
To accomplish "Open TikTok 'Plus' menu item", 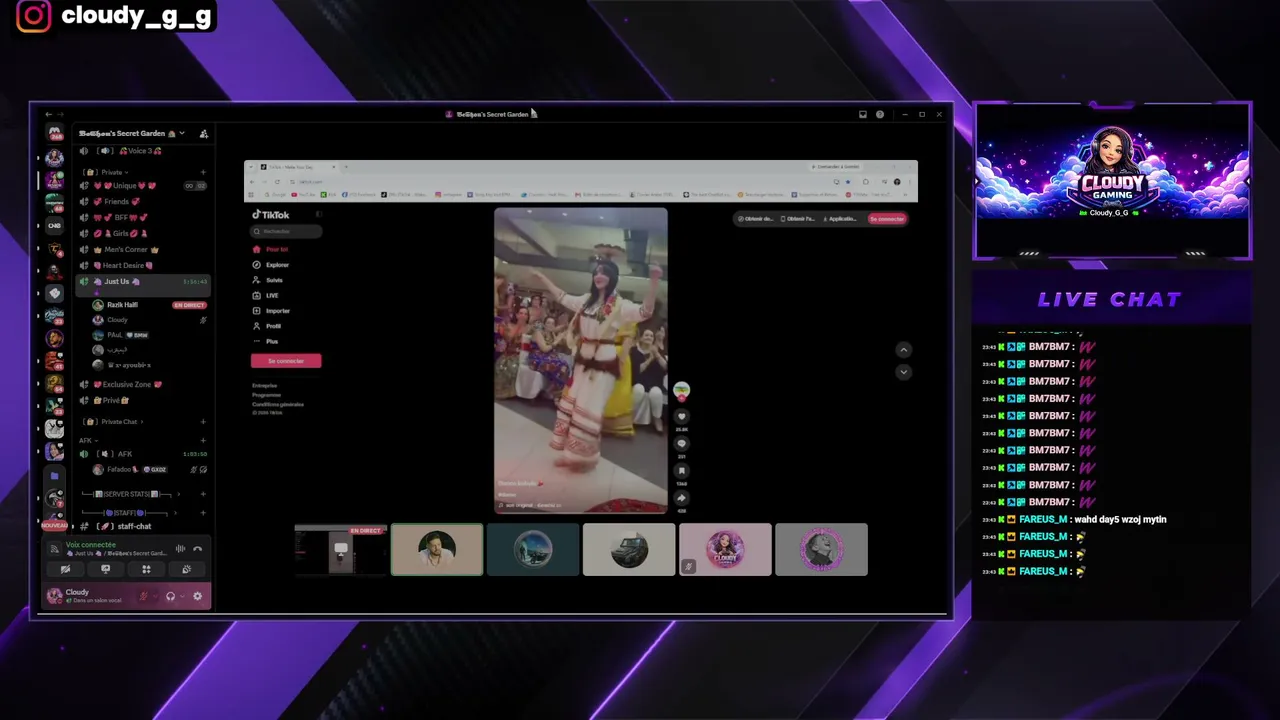I will click(267, 342).
